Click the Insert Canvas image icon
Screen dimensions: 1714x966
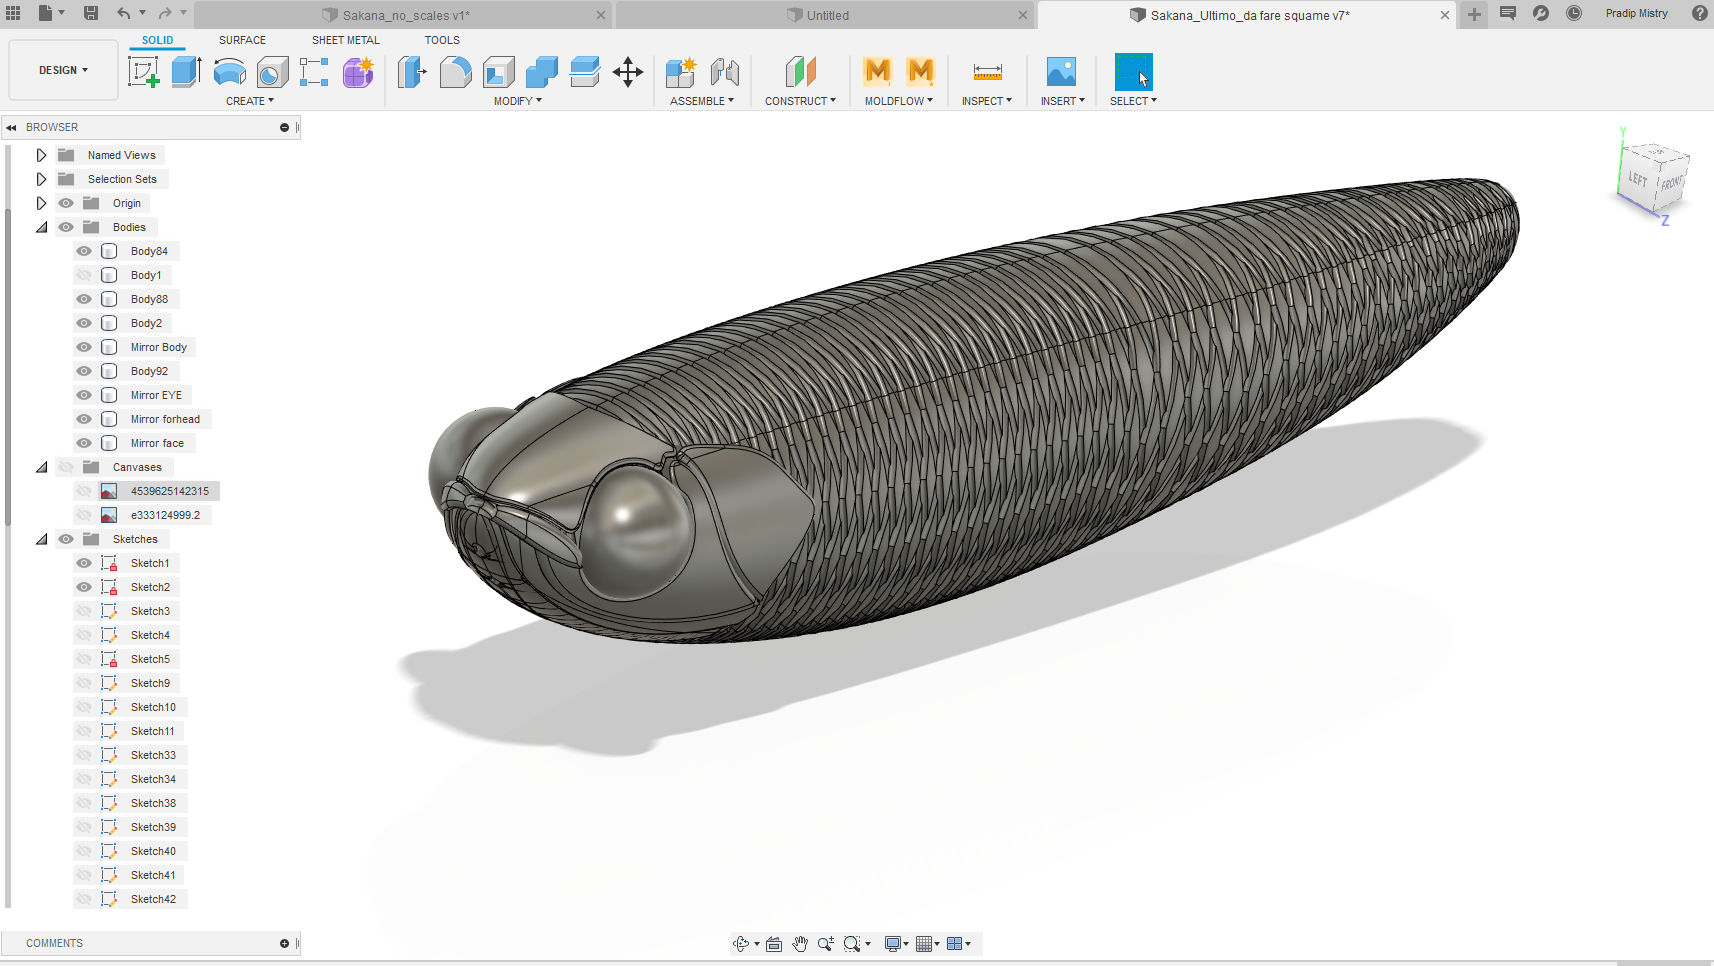tap(1061, 72)
